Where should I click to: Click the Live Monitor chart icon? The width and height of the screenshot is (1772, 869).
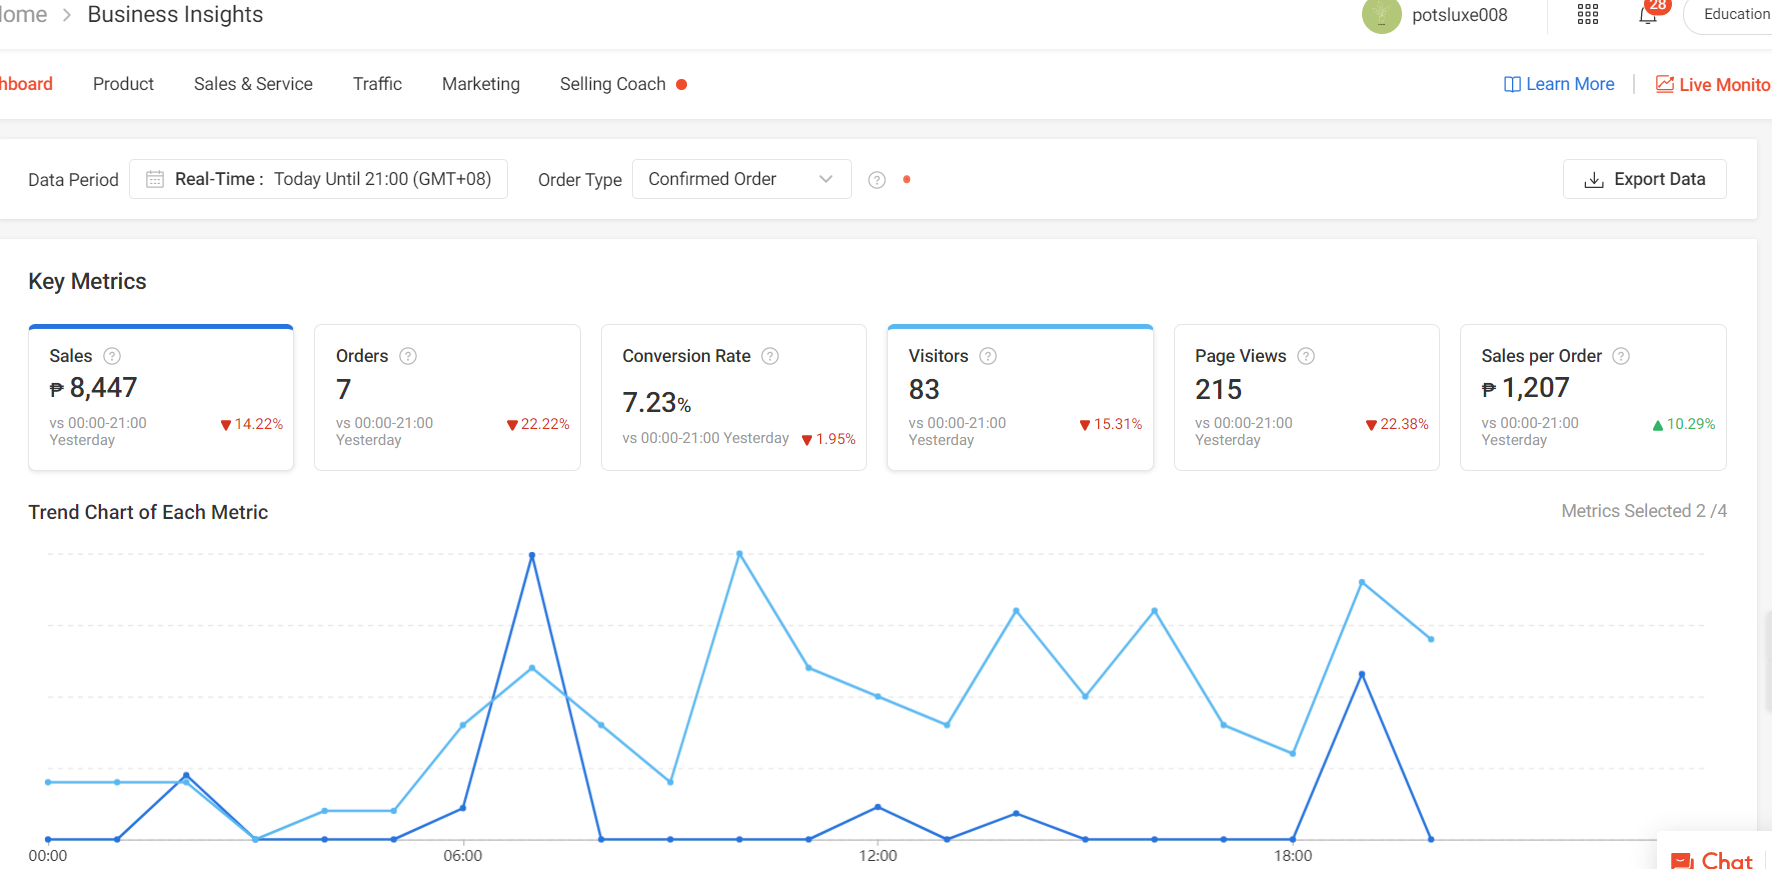click(1665, 84)
